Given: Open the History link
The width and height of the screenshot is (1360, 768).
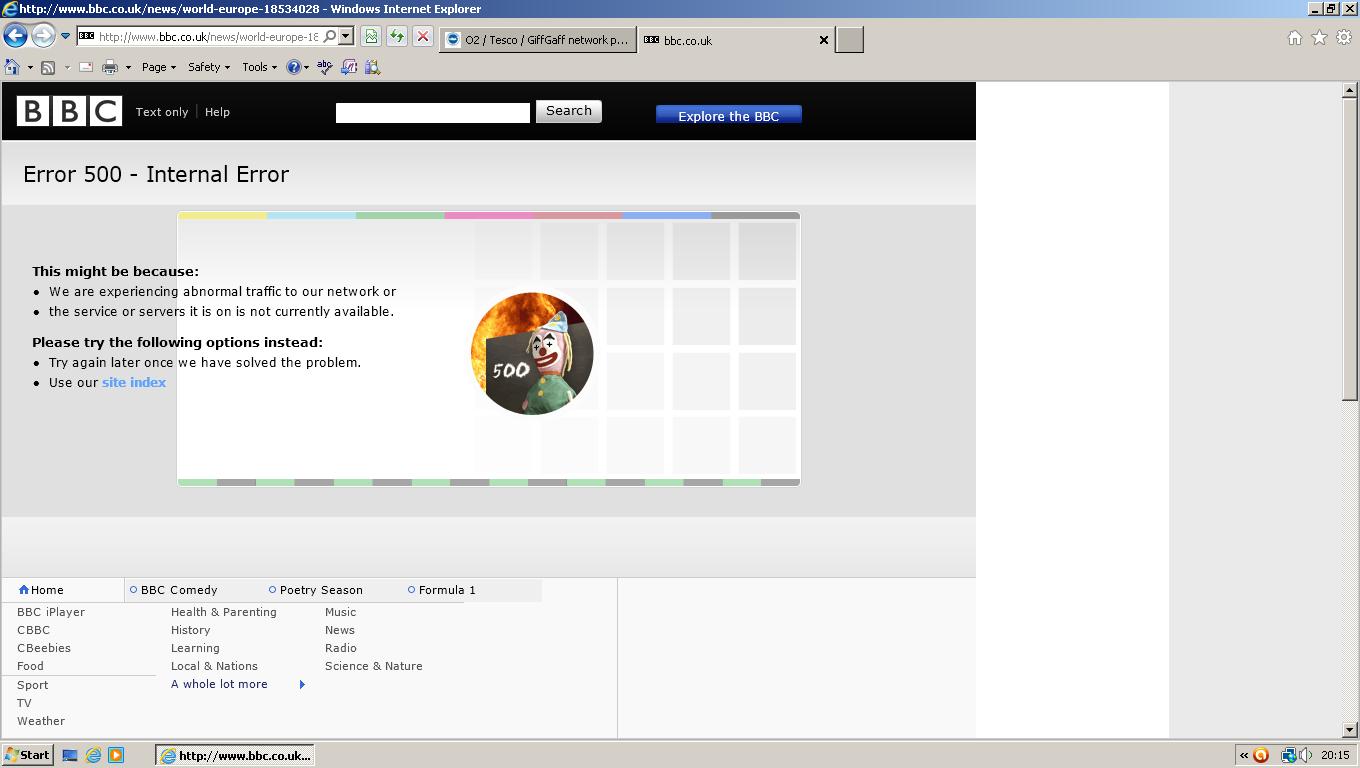Looking at the screenshot, I should 191,630.
